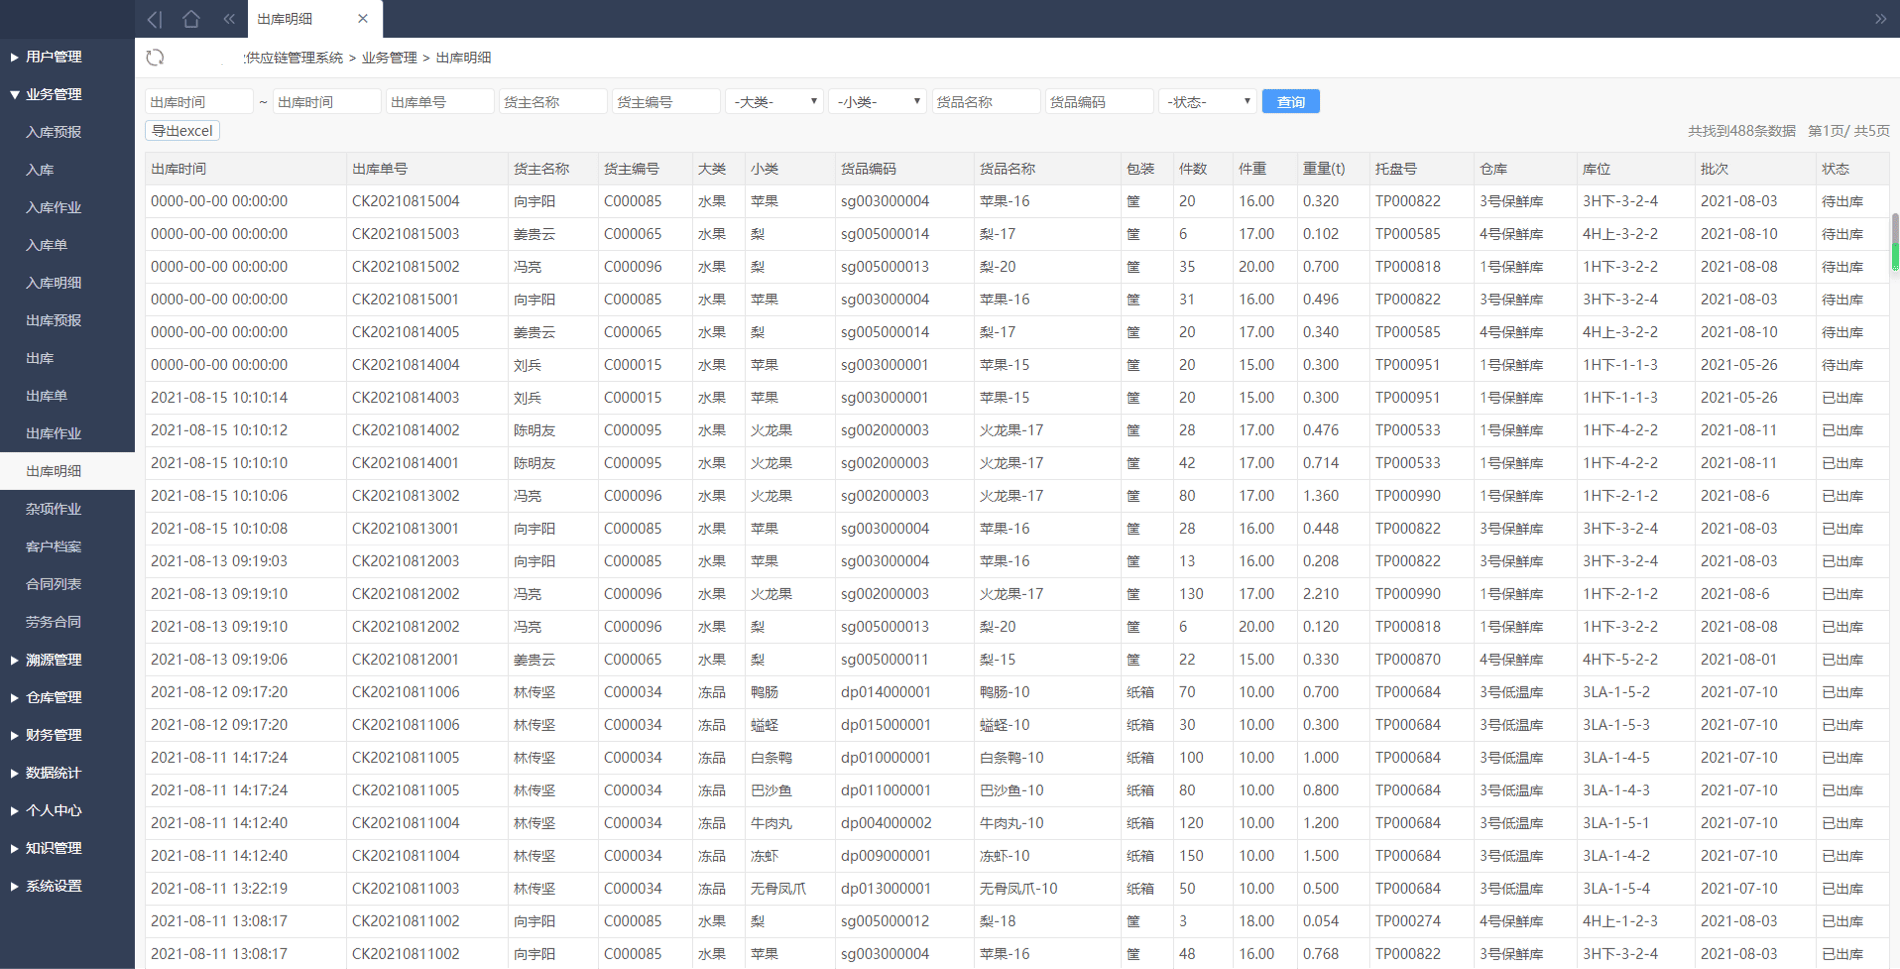Click the double-right arrow at top right

(1880, 19)
